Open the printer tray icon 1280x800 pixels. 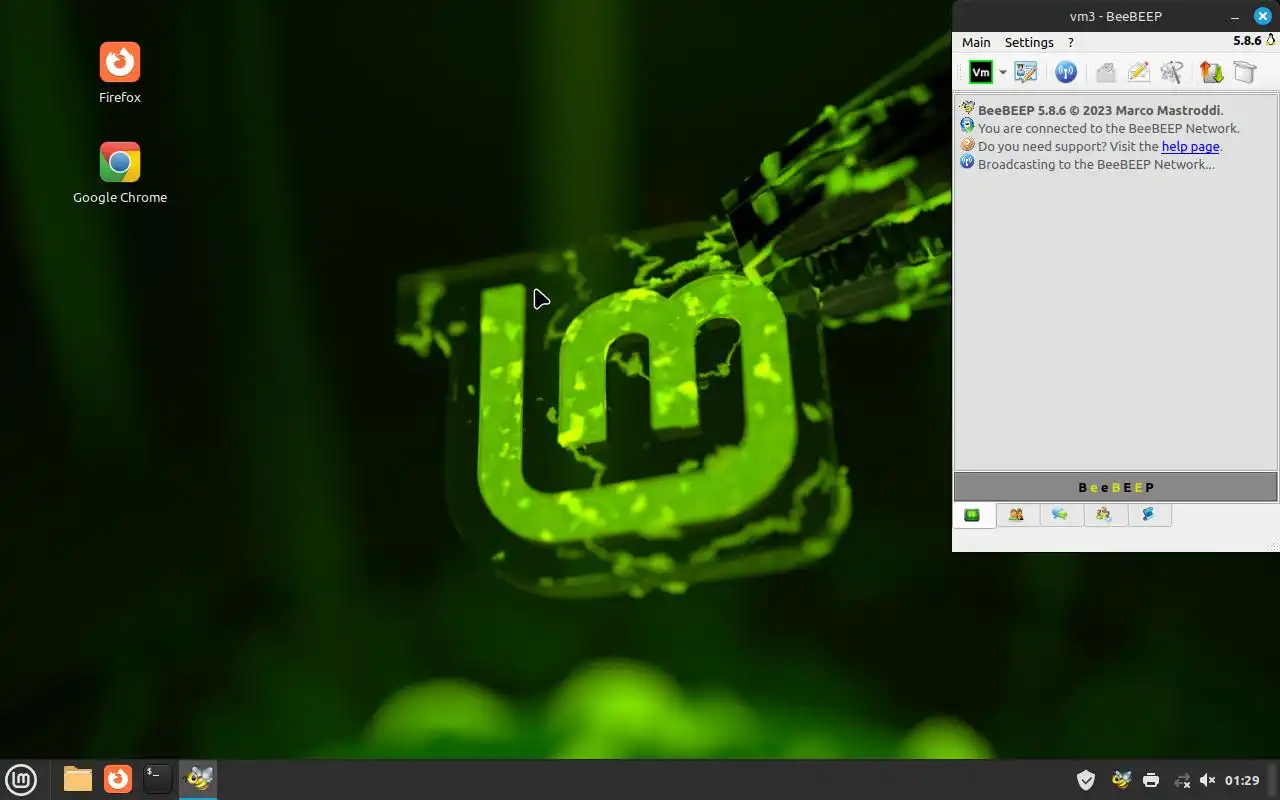(x=1151, y=780)
